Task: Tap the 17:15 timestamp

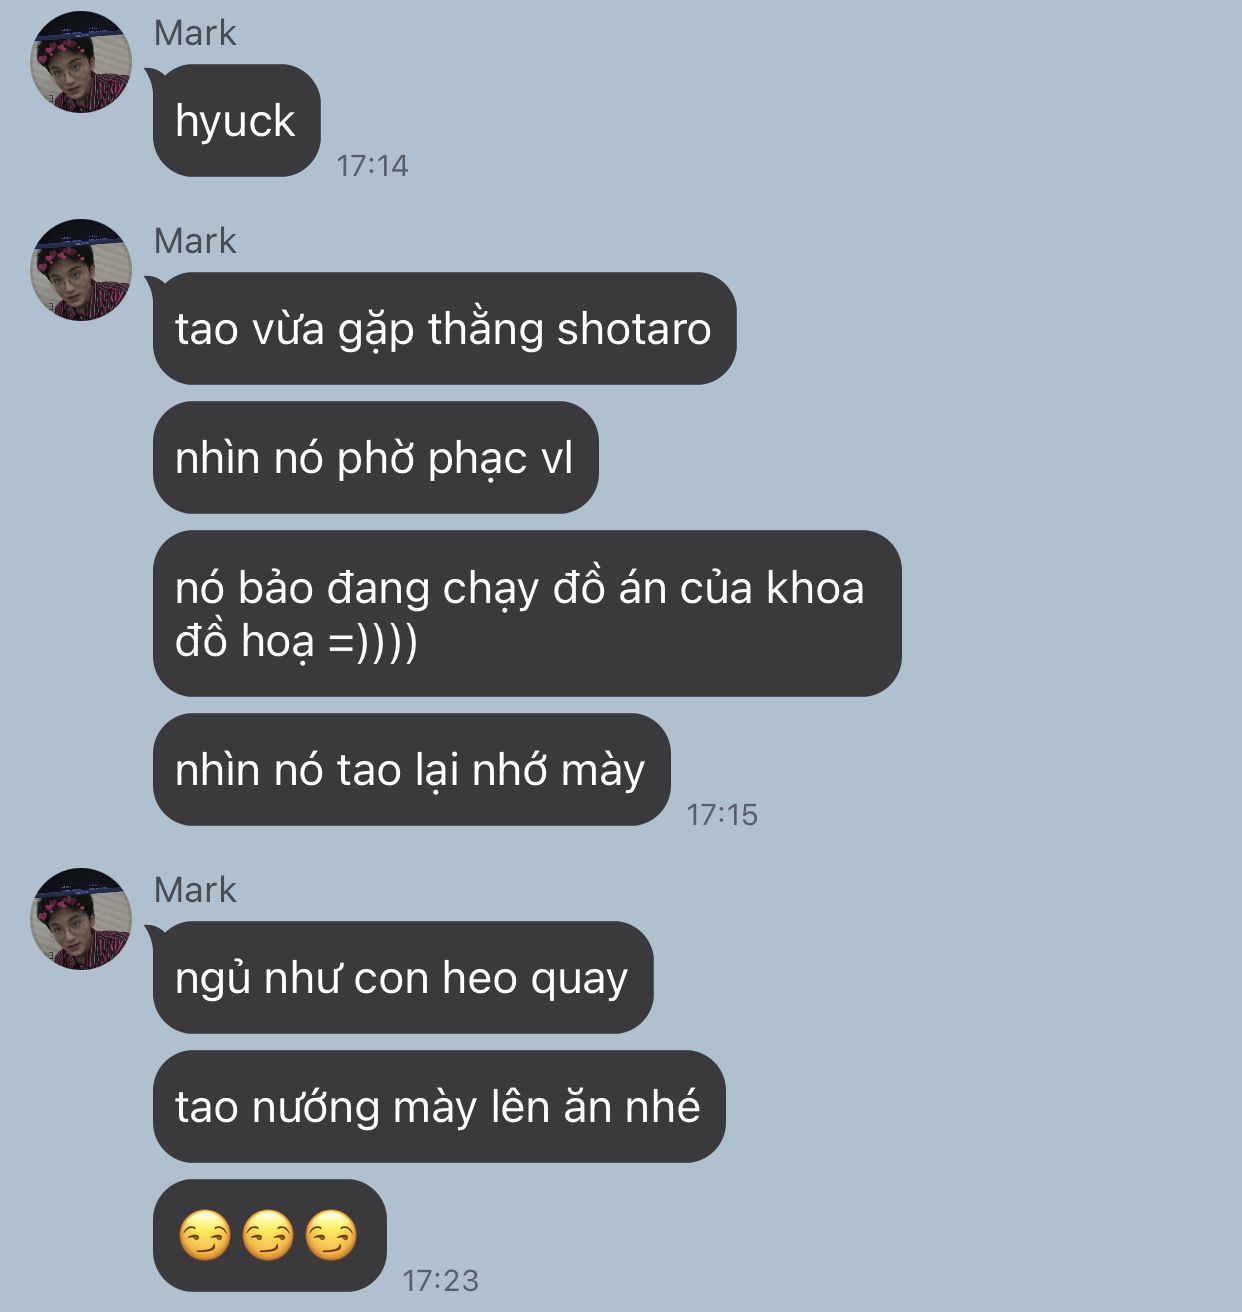Action: 722,814
